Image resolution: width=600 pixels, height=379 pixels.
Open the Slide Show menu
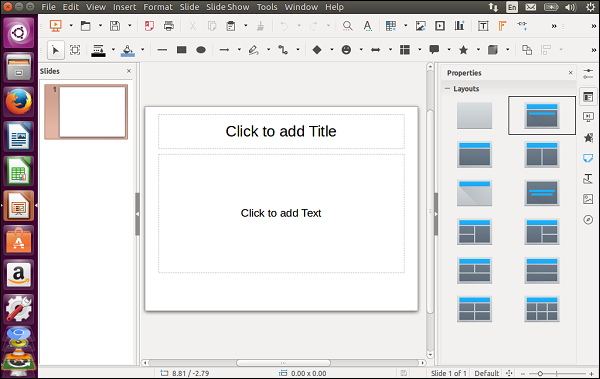click(x=228, y=7)
